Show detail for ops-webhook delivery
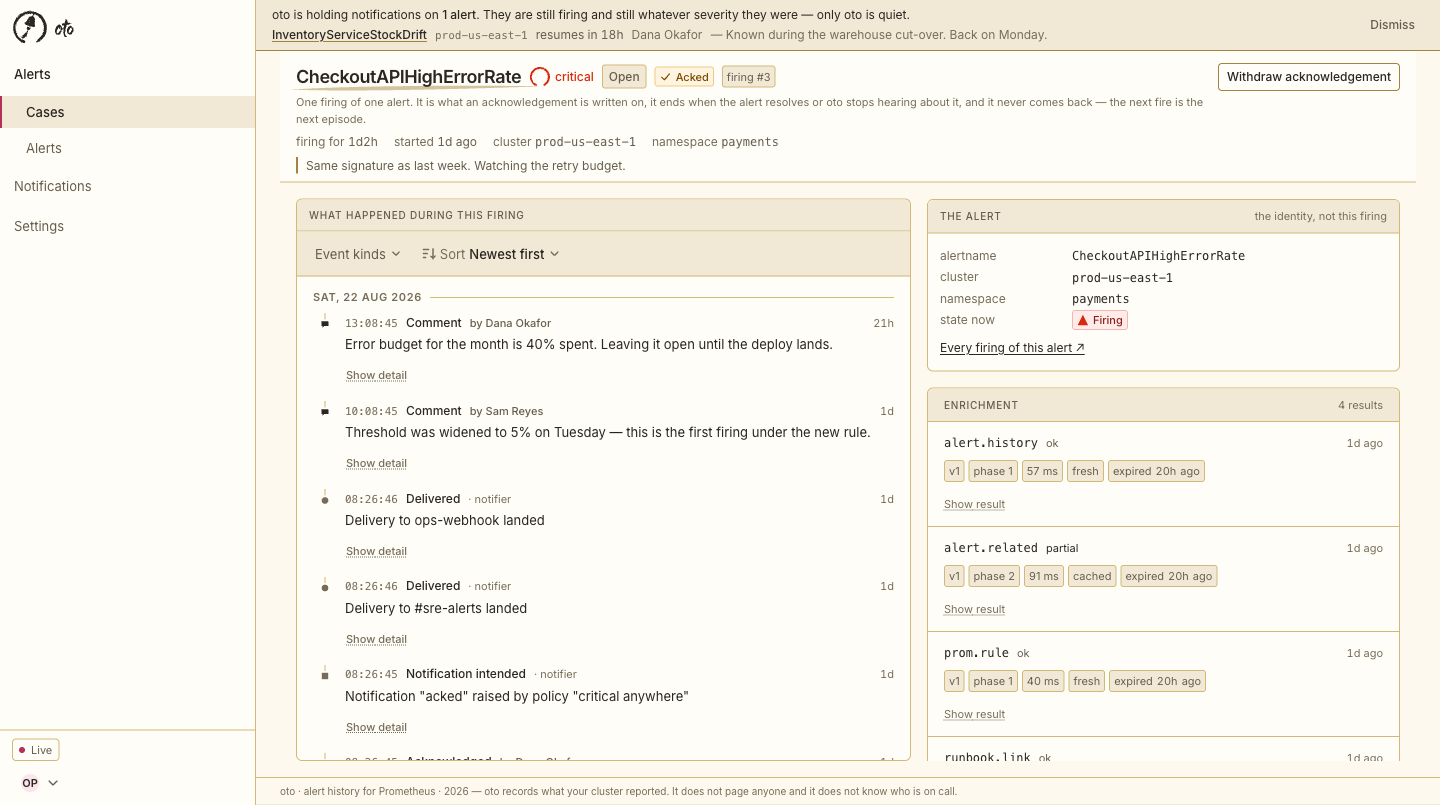This screenshot has width=1440, height=805. (x=376, y=551)
